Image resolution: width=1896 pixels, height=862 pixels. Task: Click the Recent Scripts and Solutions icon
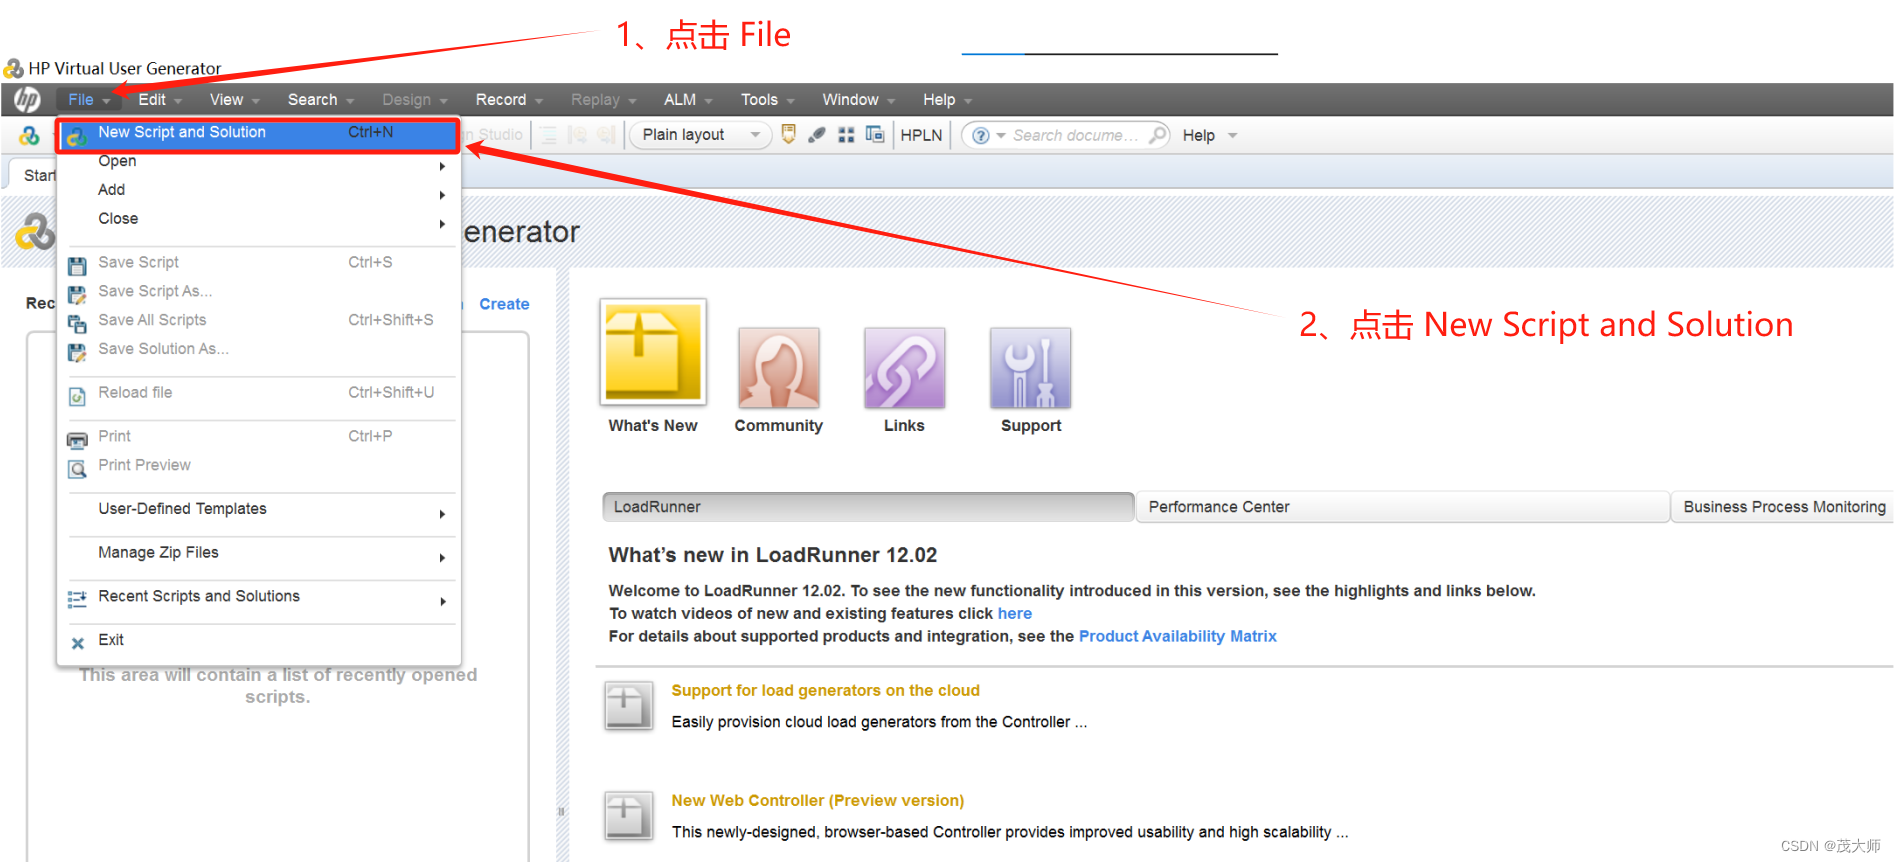(x=77, y=599)
